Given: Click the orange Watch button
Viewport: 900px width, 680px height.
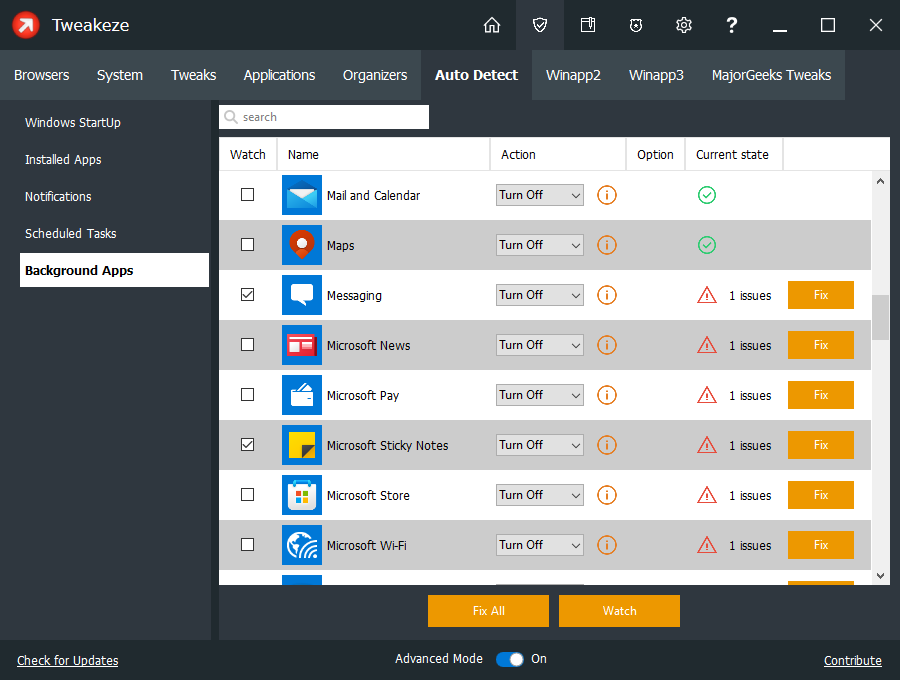Looking at the screenshot, I should click(x=619, y=611).
